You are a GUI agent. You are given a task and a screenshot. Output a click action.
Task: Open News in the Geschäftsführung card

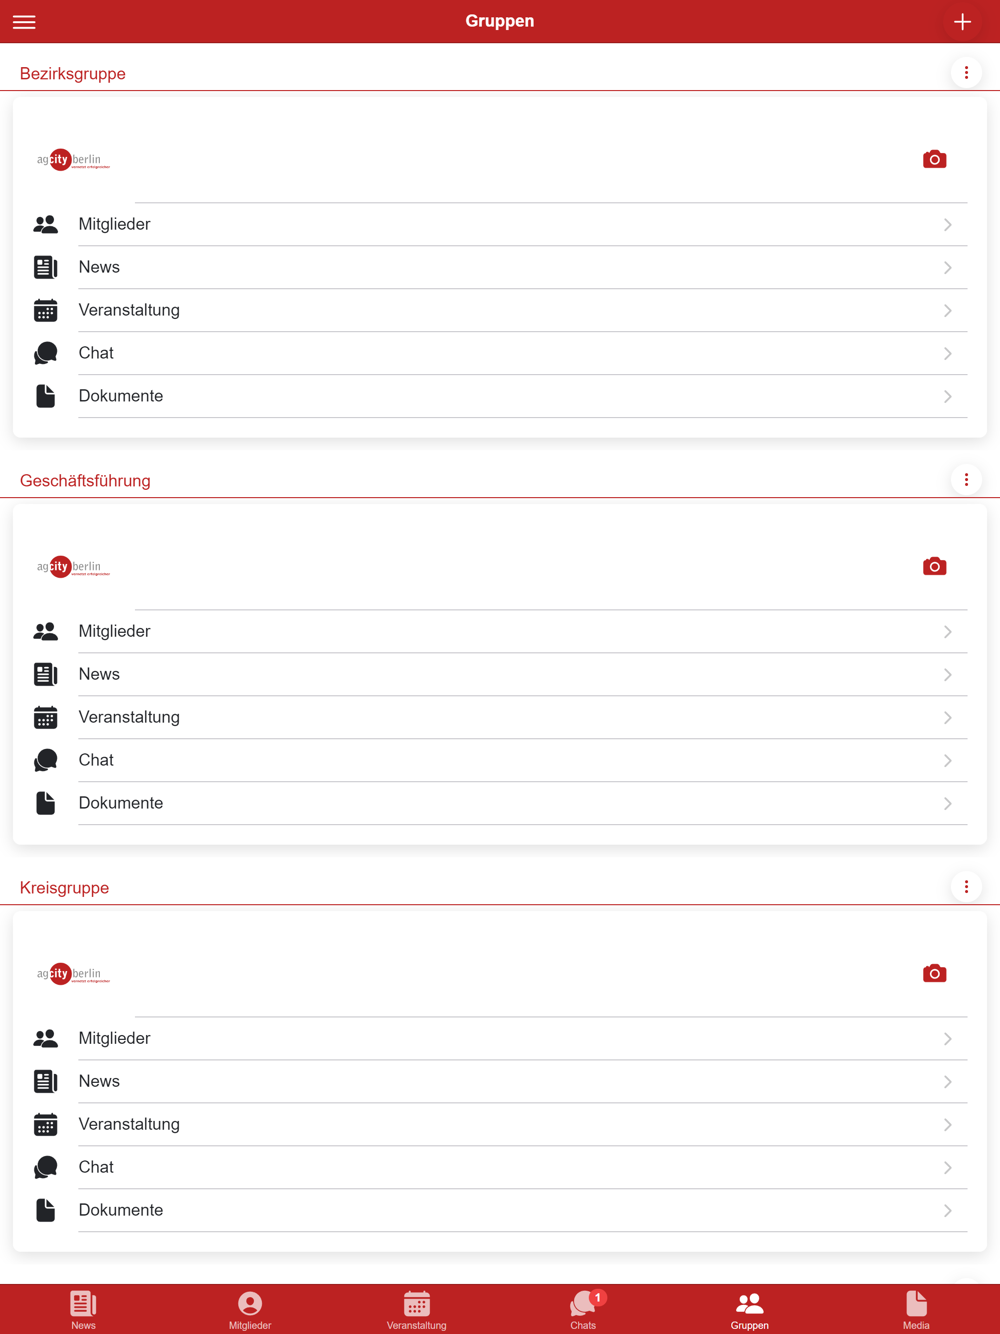pos(500,674)
